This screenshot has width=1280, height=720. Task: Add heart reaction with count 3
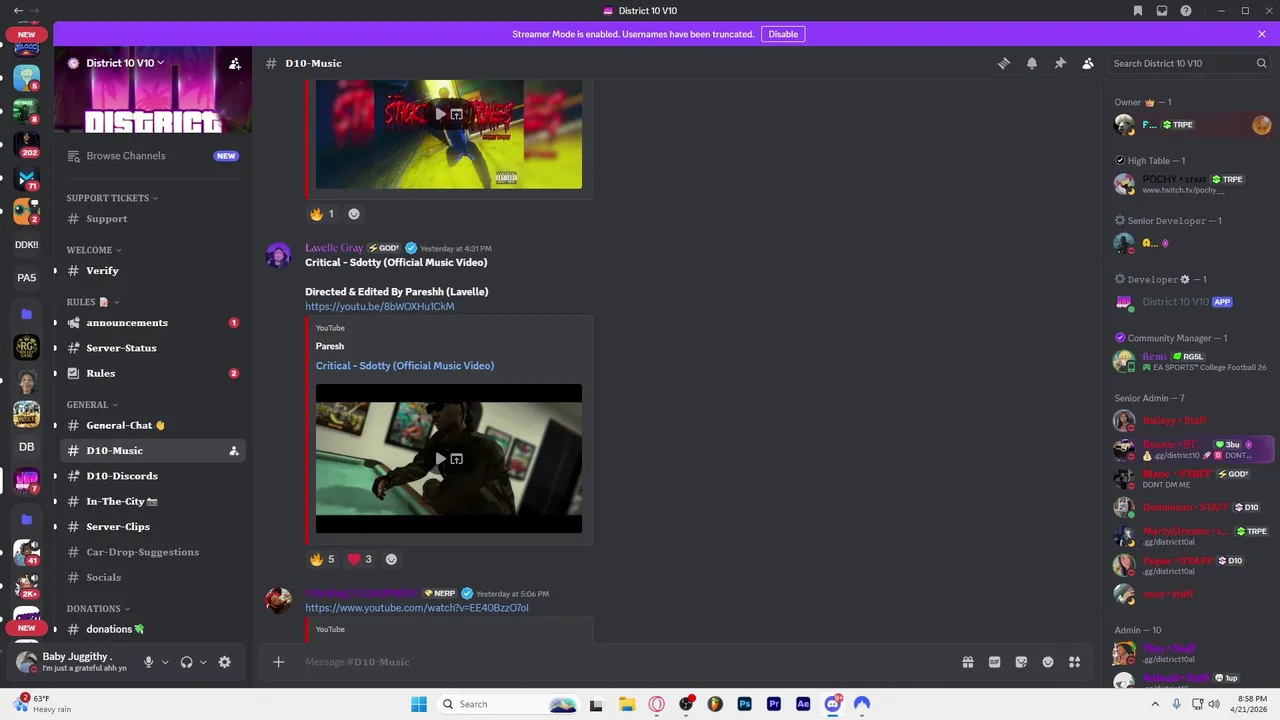[x=359, y=559]
